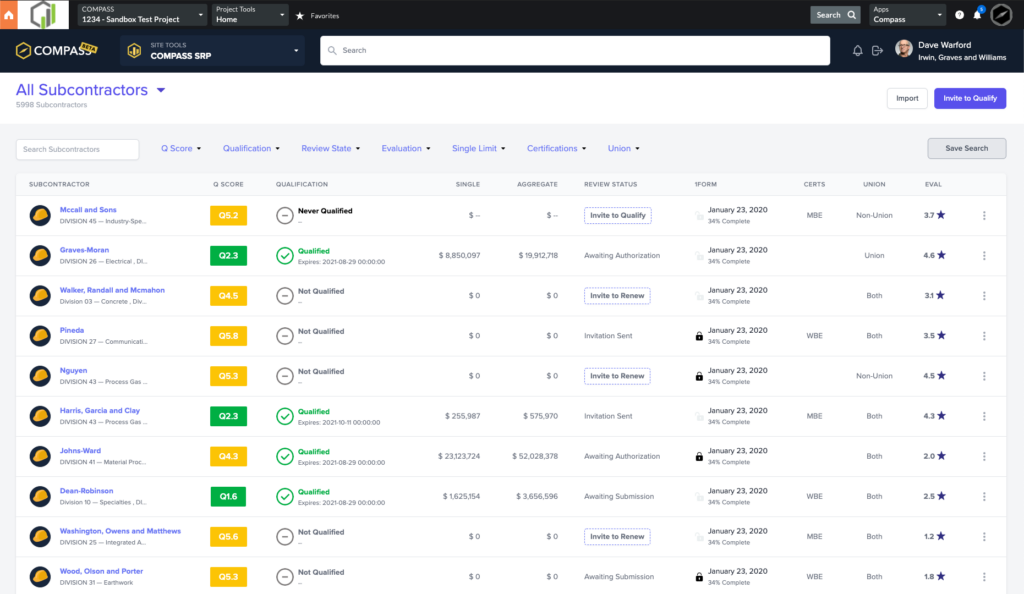Click the lock icon in Nguyen row
1024x594 pixels.
[x=699, y=376]
